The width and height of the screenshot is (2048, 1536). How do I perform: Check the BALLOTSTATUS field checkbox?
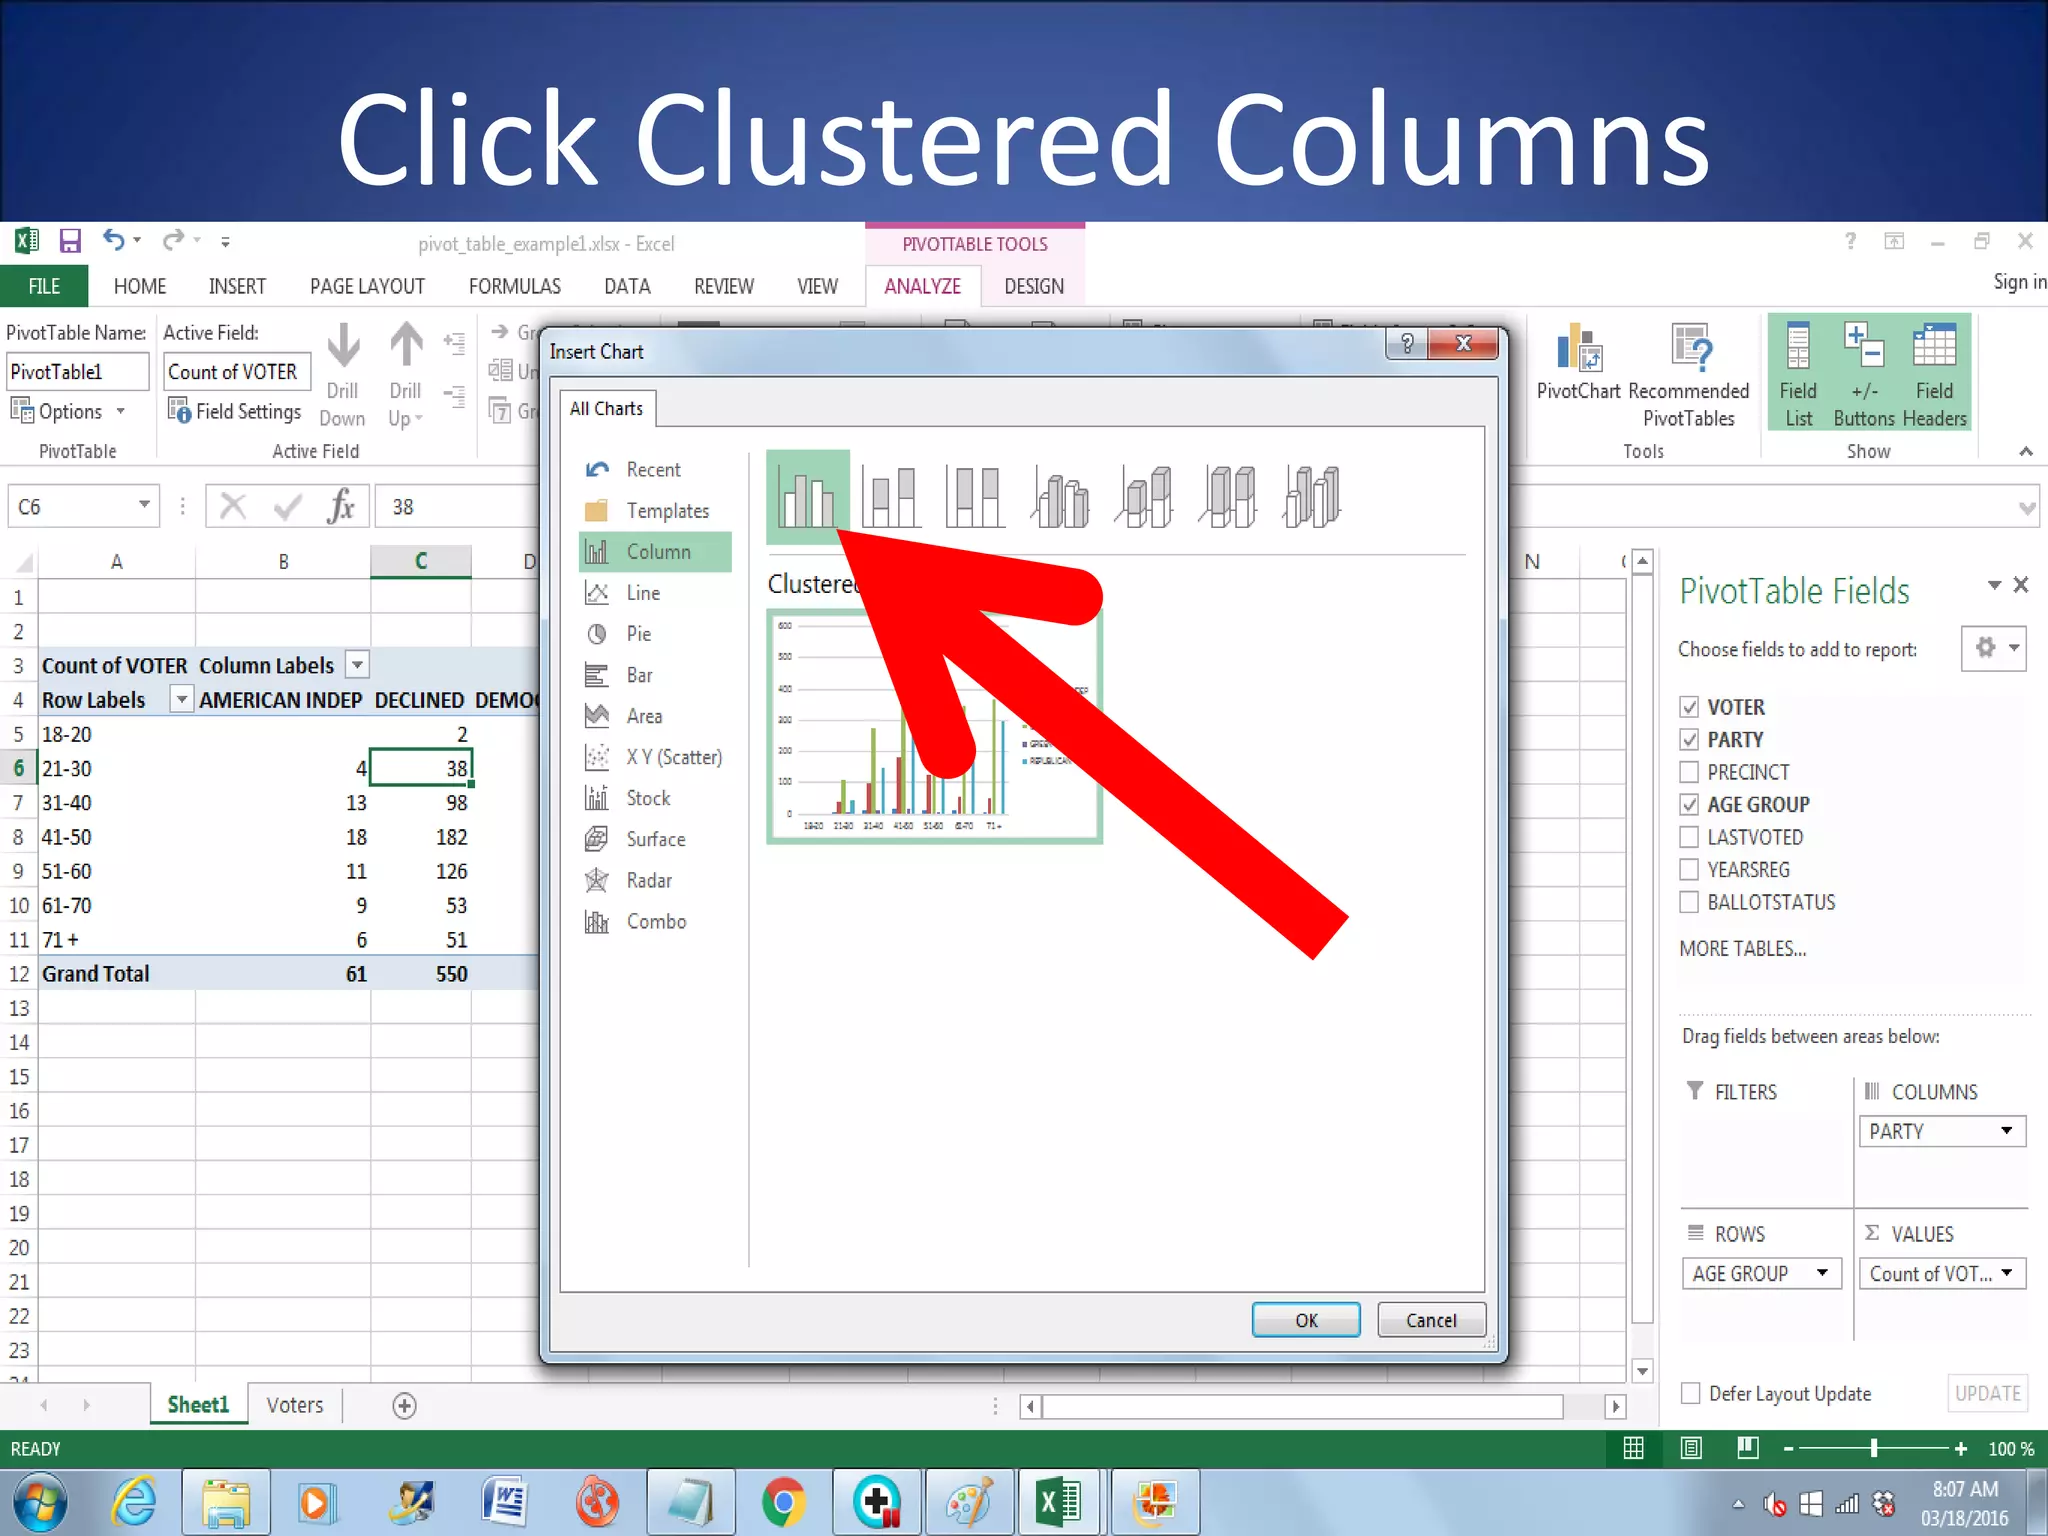[1689, 902]
